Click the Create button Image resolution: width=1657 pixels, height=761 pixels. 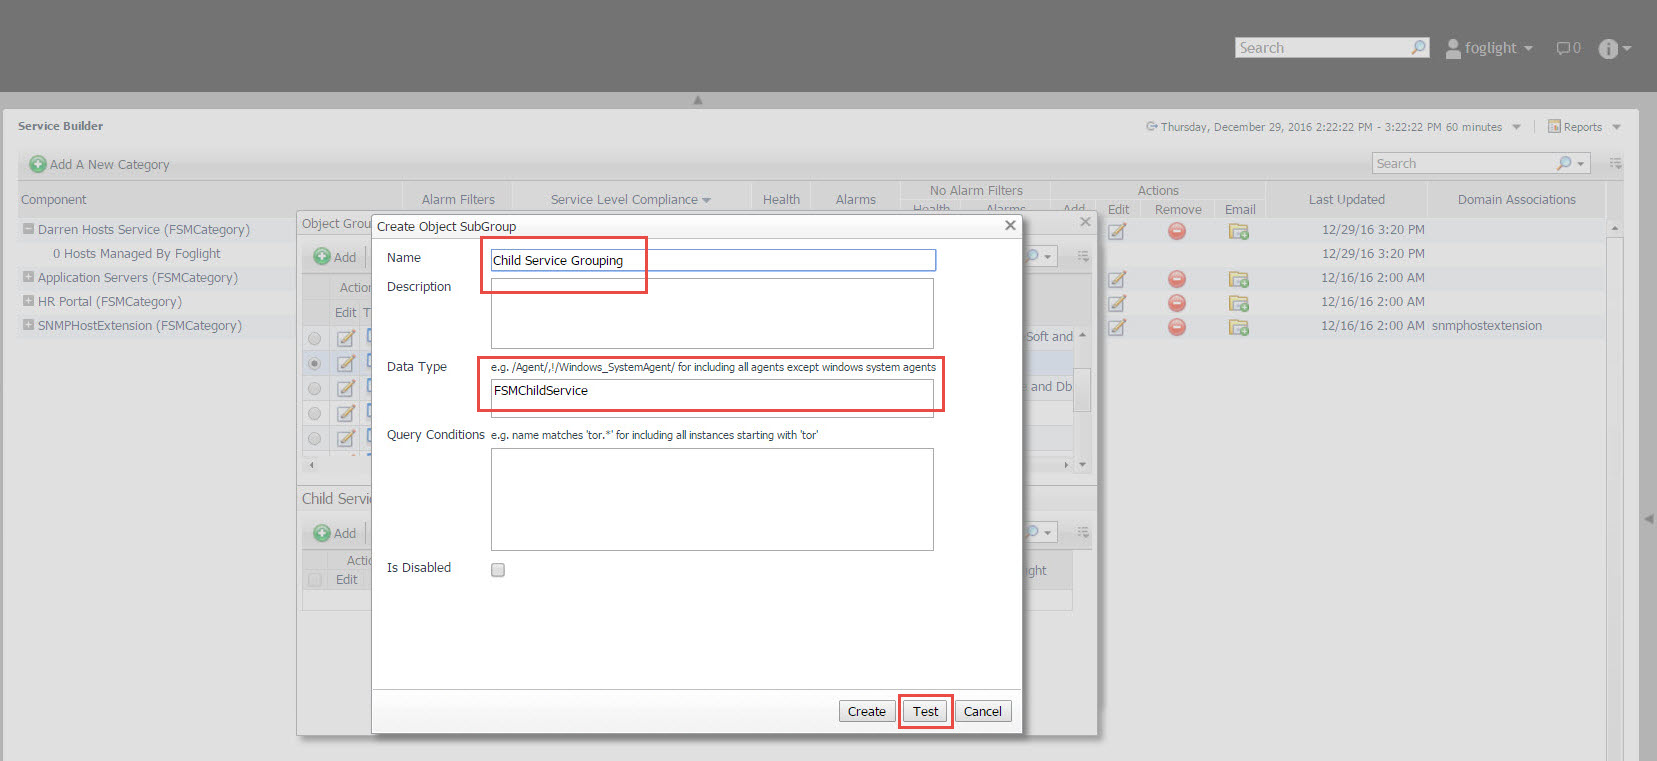[866, 711]
